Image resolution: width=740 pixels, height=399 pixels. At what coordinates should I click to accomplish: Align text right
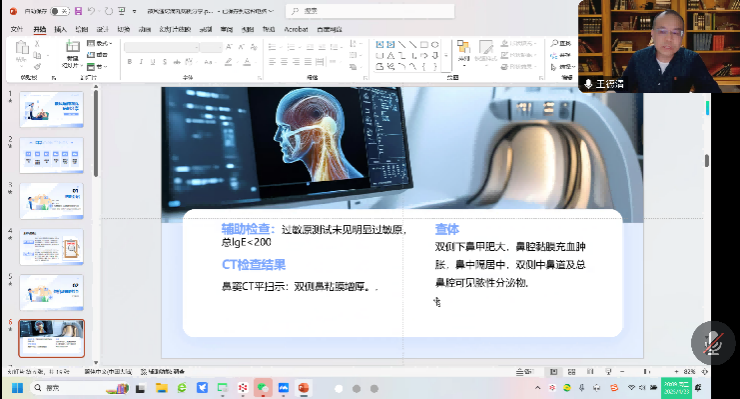point(296,62)
